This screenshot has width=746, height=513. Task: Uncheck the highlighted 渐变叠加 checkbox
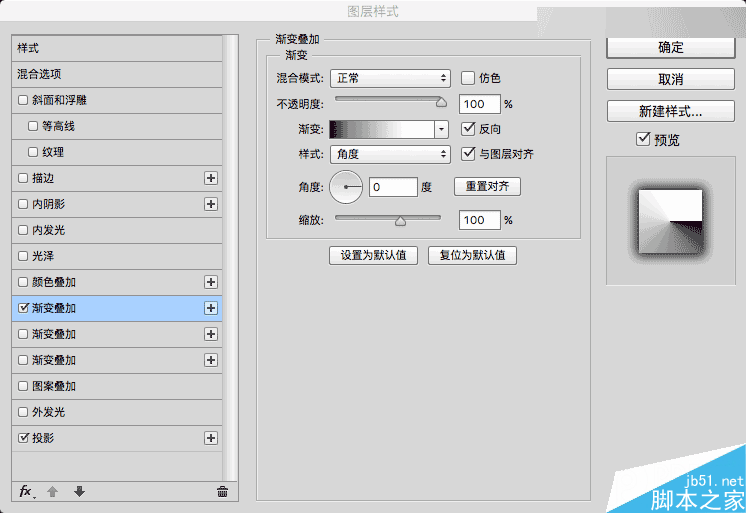click(x=23, y=308)
